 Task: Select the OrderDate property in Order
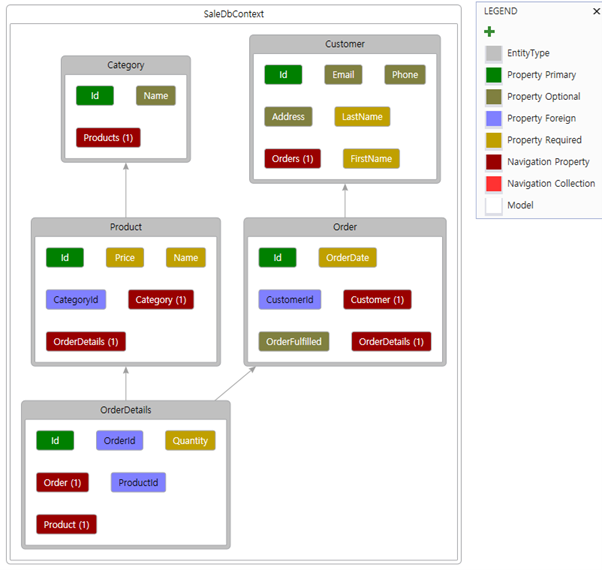tap(348, 258)
